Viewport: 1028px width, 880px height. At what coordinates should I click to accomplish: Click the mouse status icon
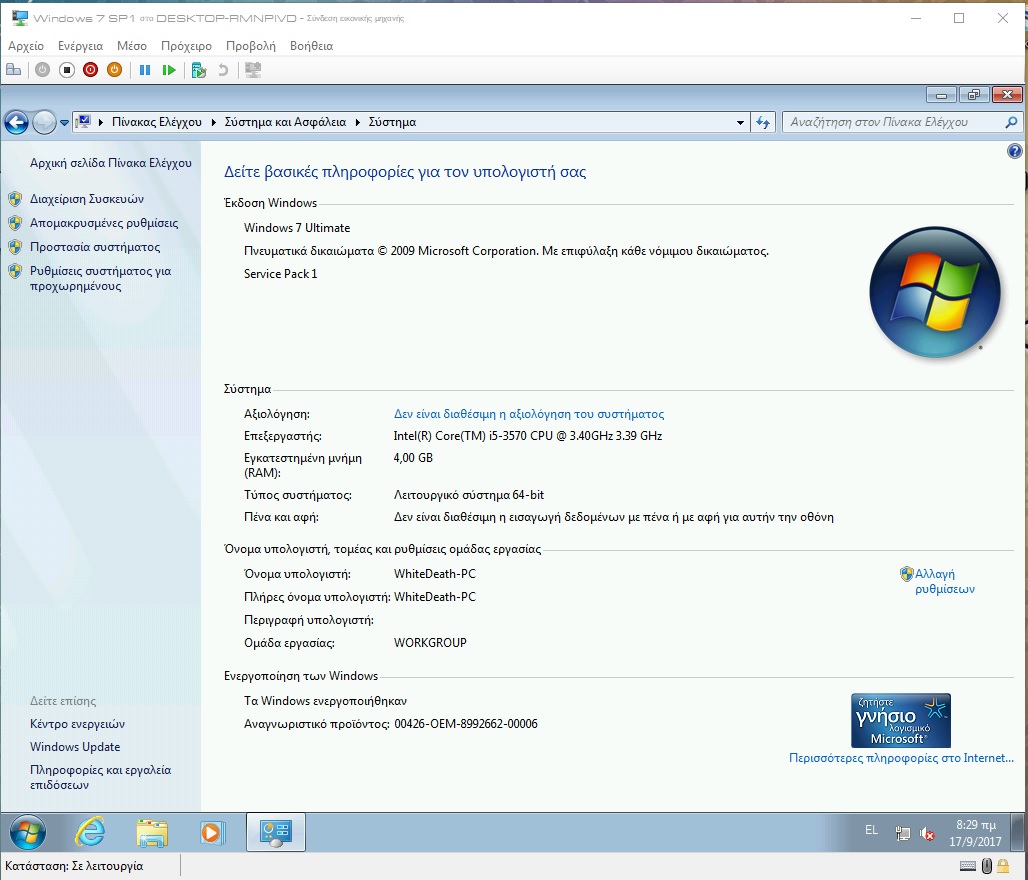tap(987, 866)
